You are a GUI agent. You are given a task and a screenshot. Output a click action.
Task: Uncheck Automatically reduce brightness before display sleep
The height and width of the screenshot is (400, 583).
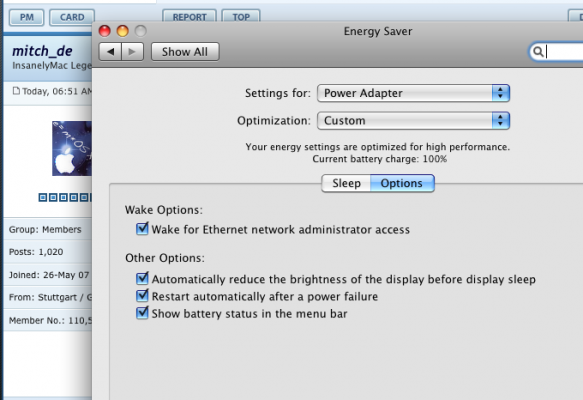click(142, 278)
